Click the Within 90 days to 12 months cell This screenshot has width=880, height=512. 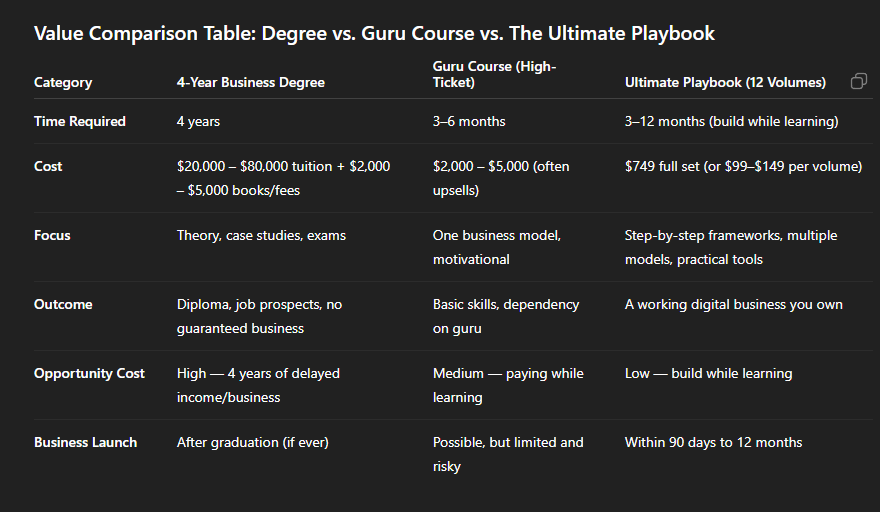(713, 443)
